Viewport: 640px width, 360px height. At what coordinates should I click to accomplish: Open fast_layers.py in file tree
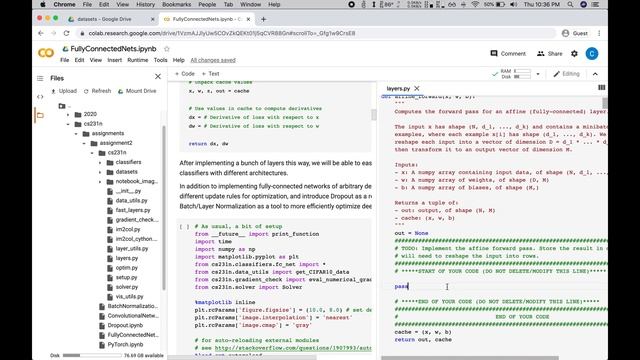(133, 210)
